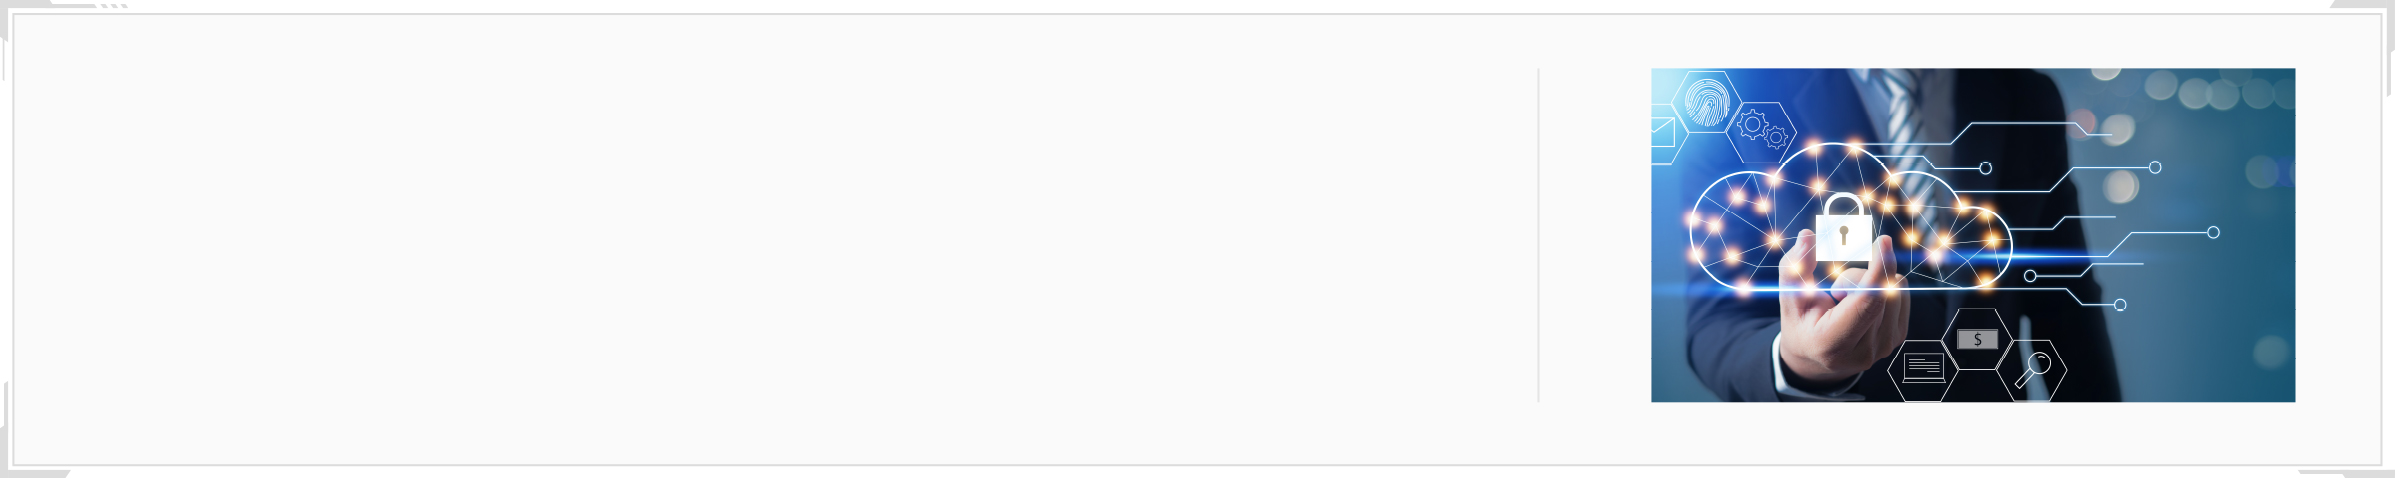
Task: Select the double gears hexagon icon
Action: pyautogui.click(x=1762, y=132)
